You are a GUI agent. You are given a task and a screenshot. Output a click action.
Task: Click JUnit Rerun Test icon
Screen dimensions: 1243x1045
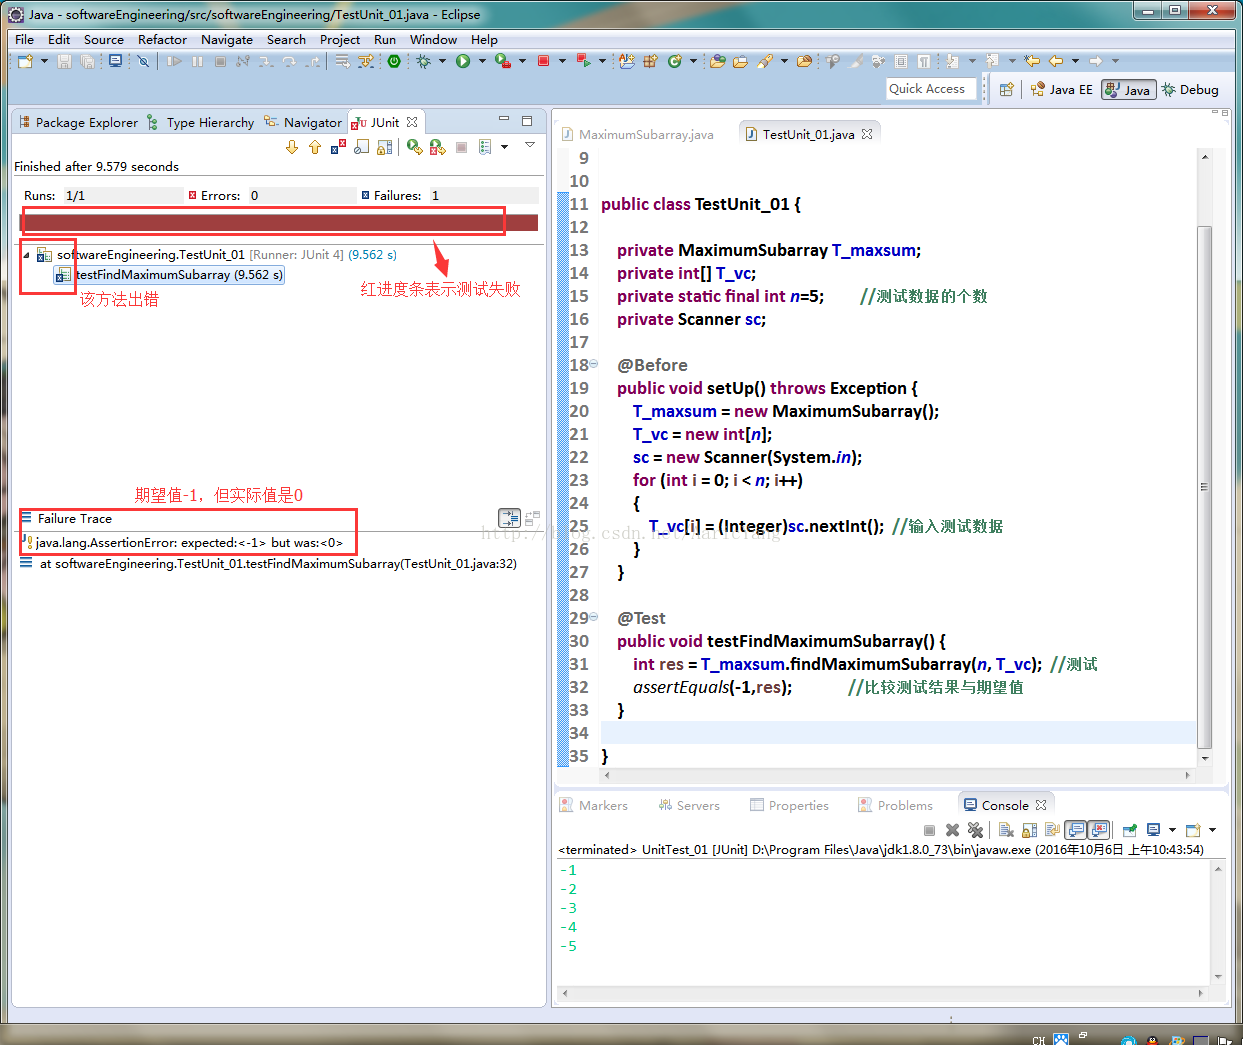(x=415, y=147)
